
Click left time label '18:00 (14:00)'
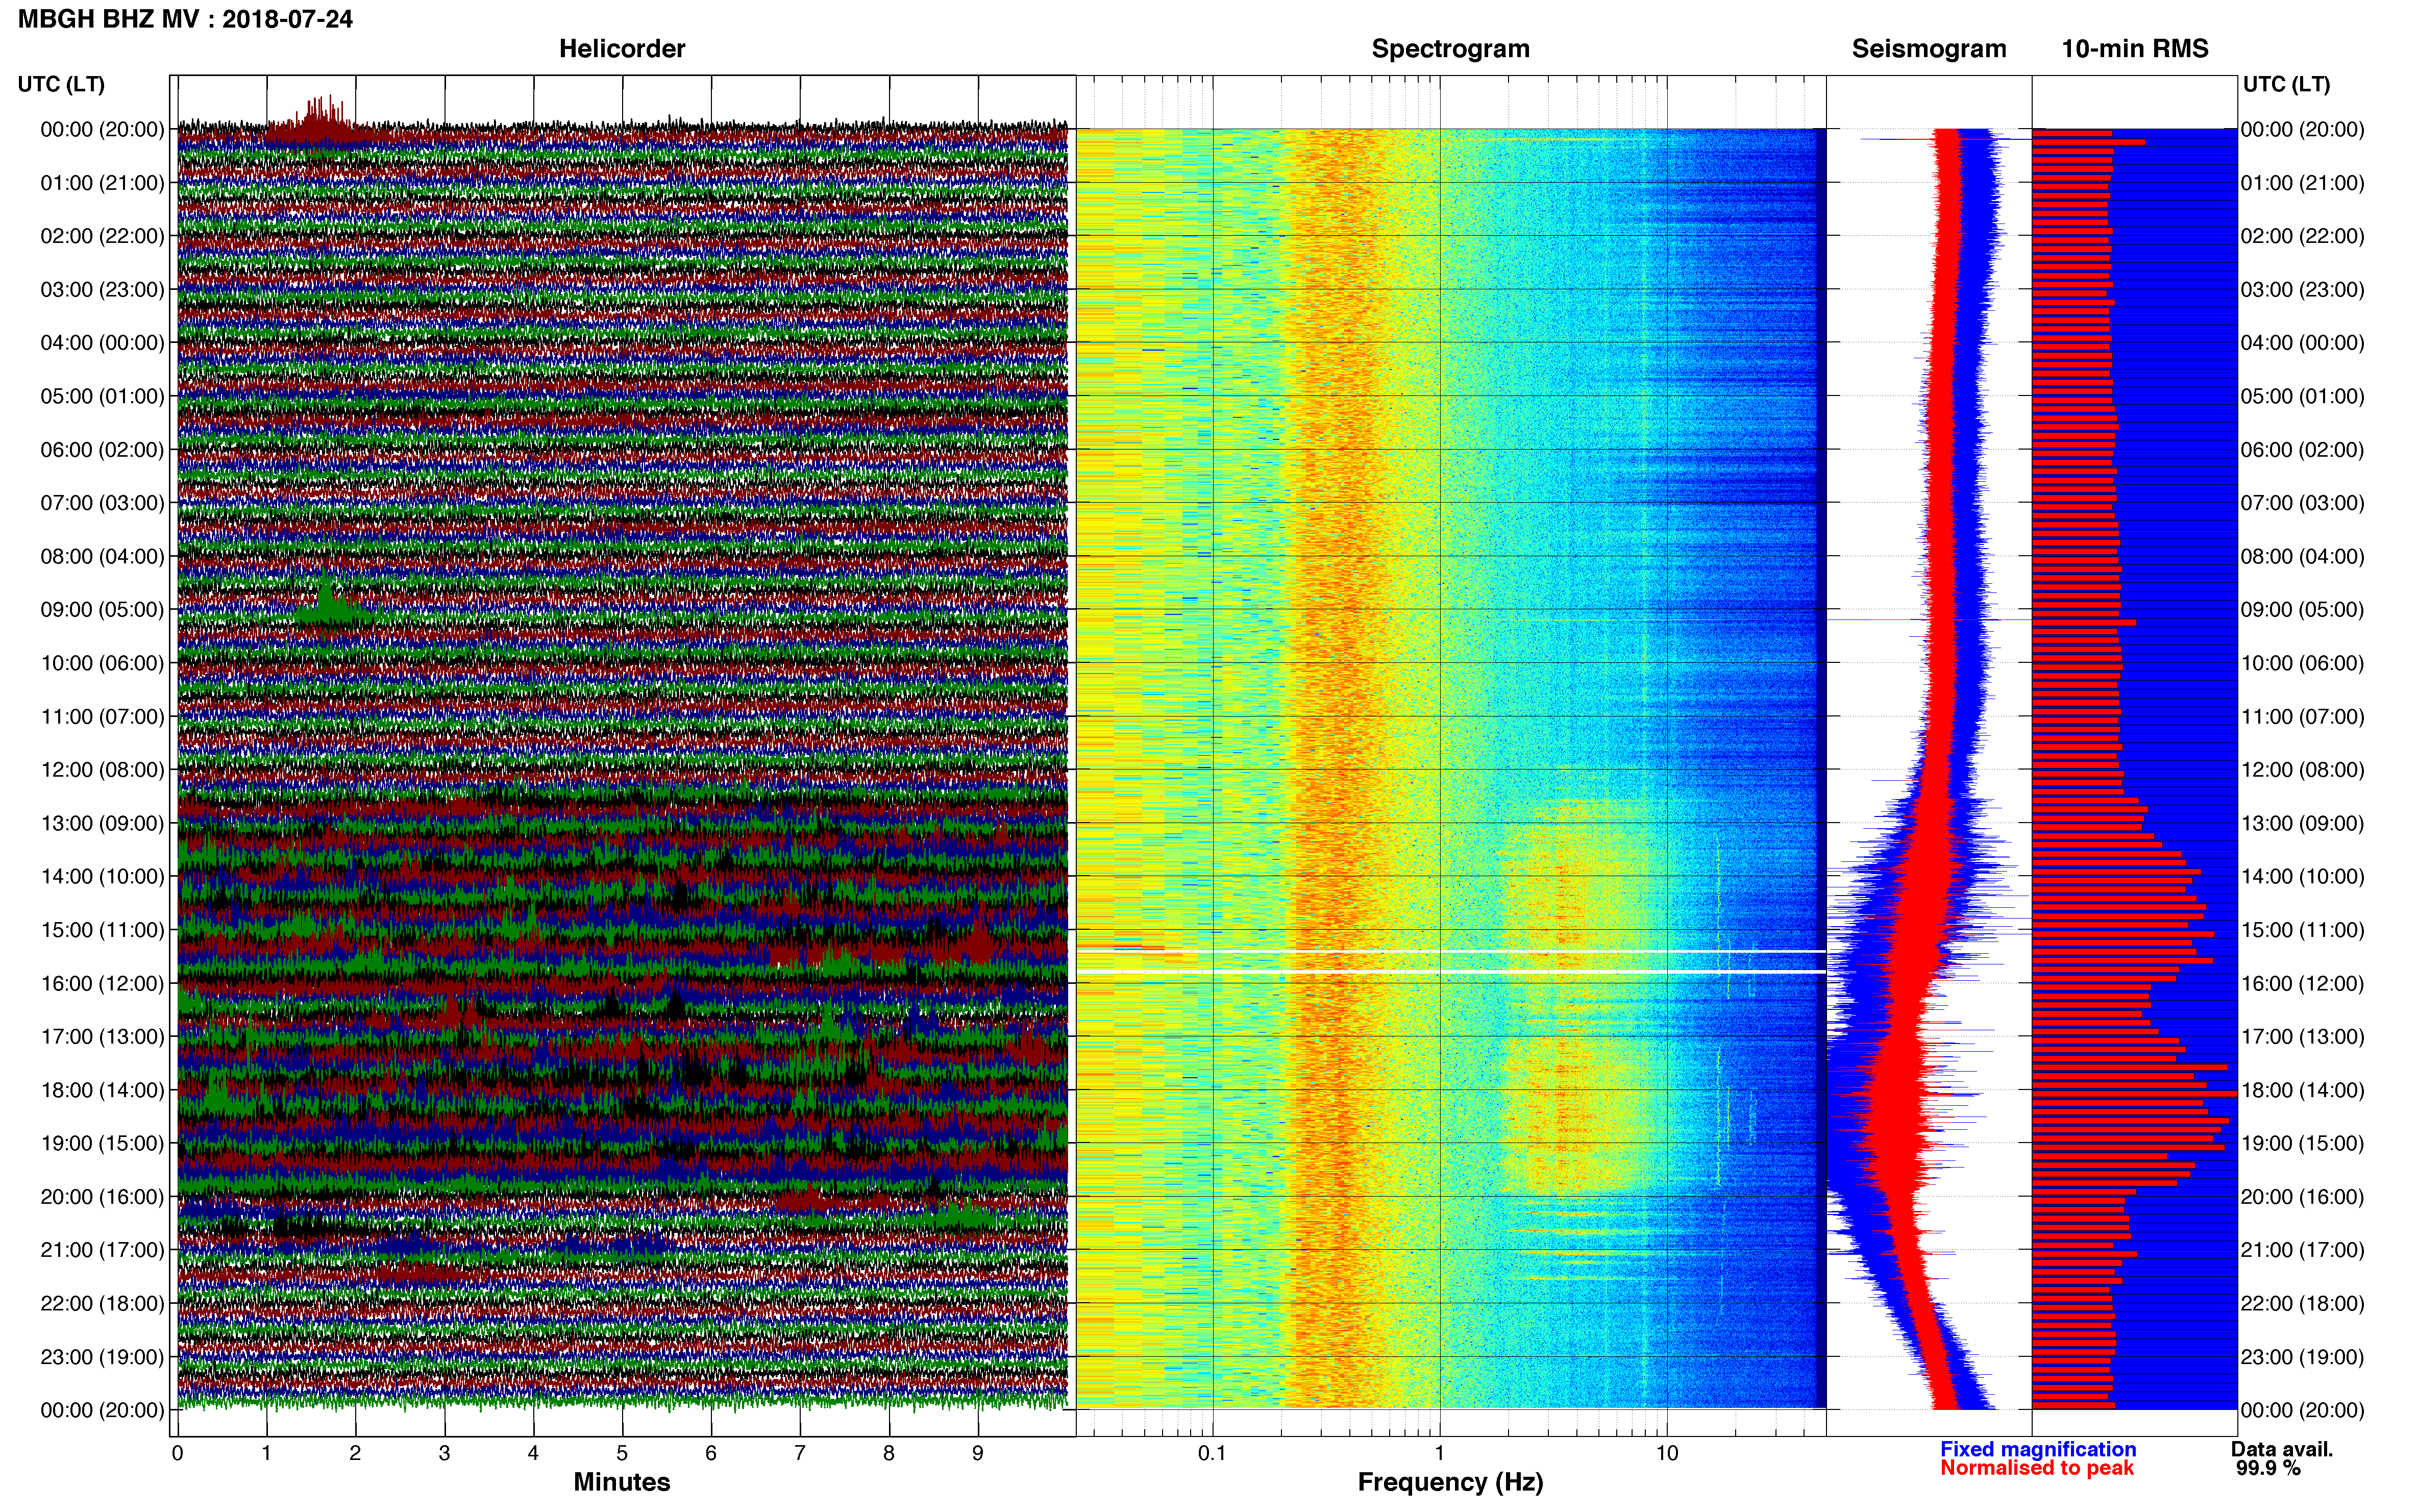point(102,1090)
